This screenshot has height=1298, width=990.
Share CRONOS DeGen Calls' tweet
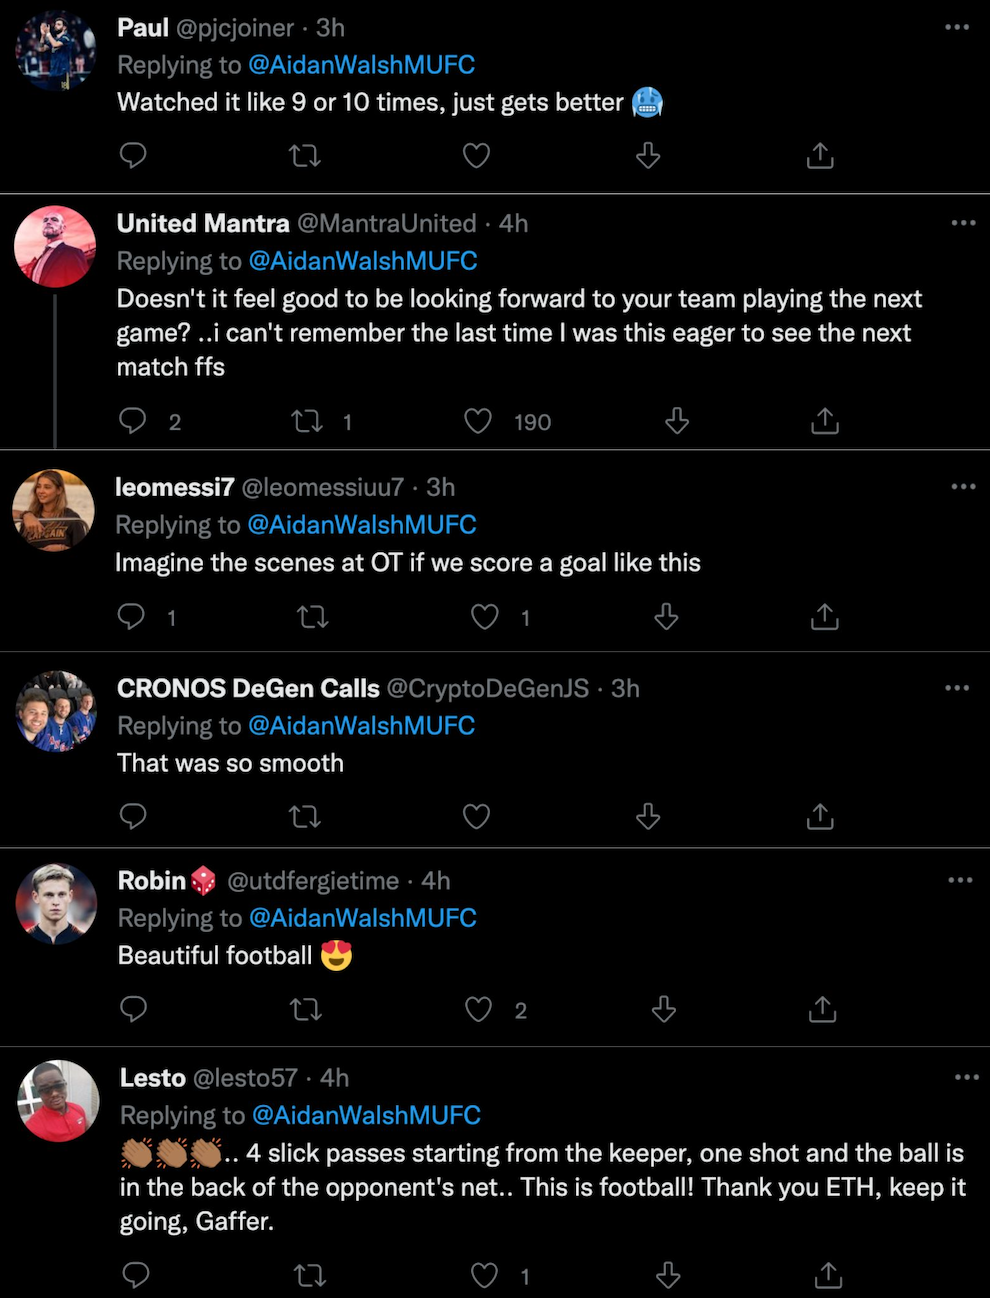pyautogui.click(x=820, y=816)
